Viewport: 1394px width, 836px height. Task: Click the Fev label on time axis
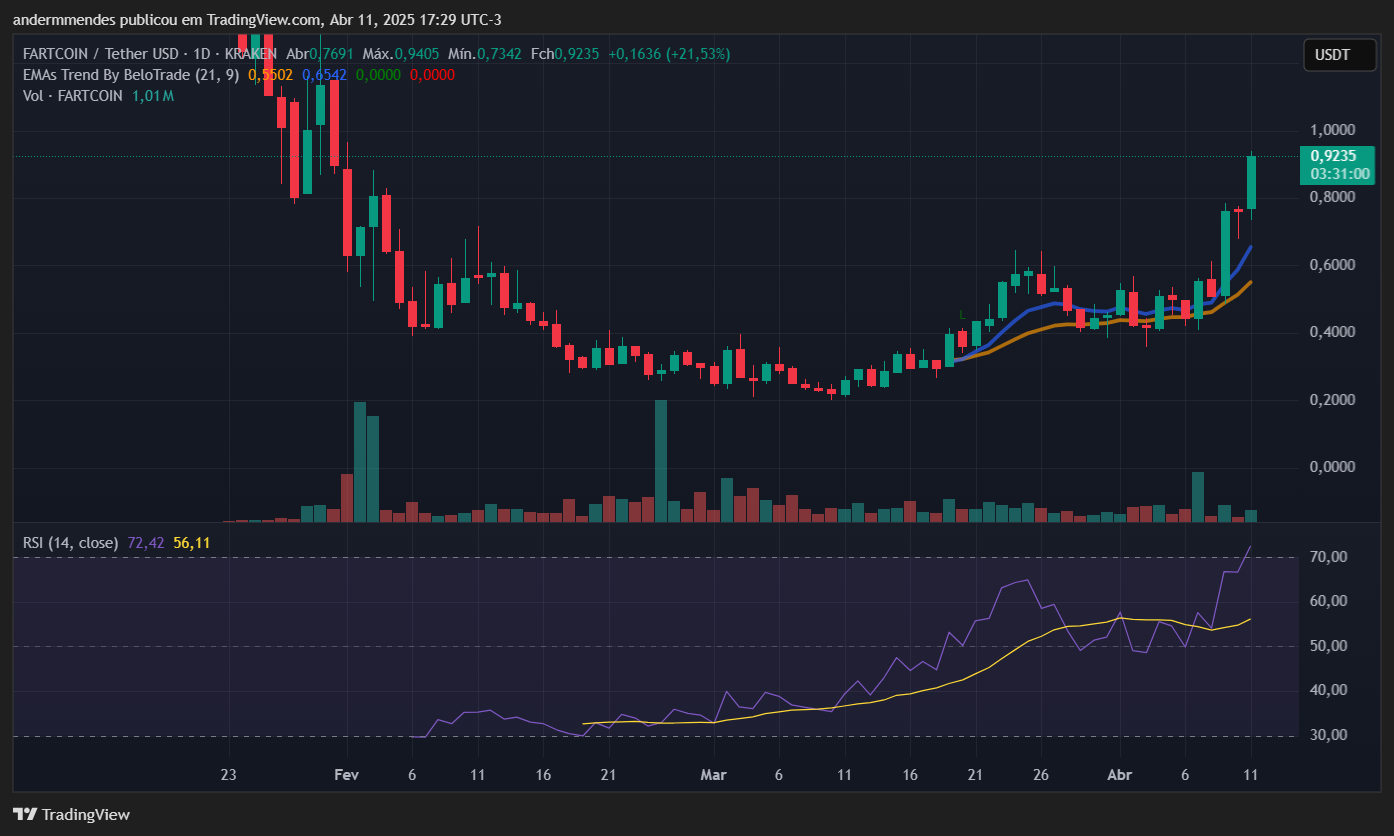(x=346, y=775)
